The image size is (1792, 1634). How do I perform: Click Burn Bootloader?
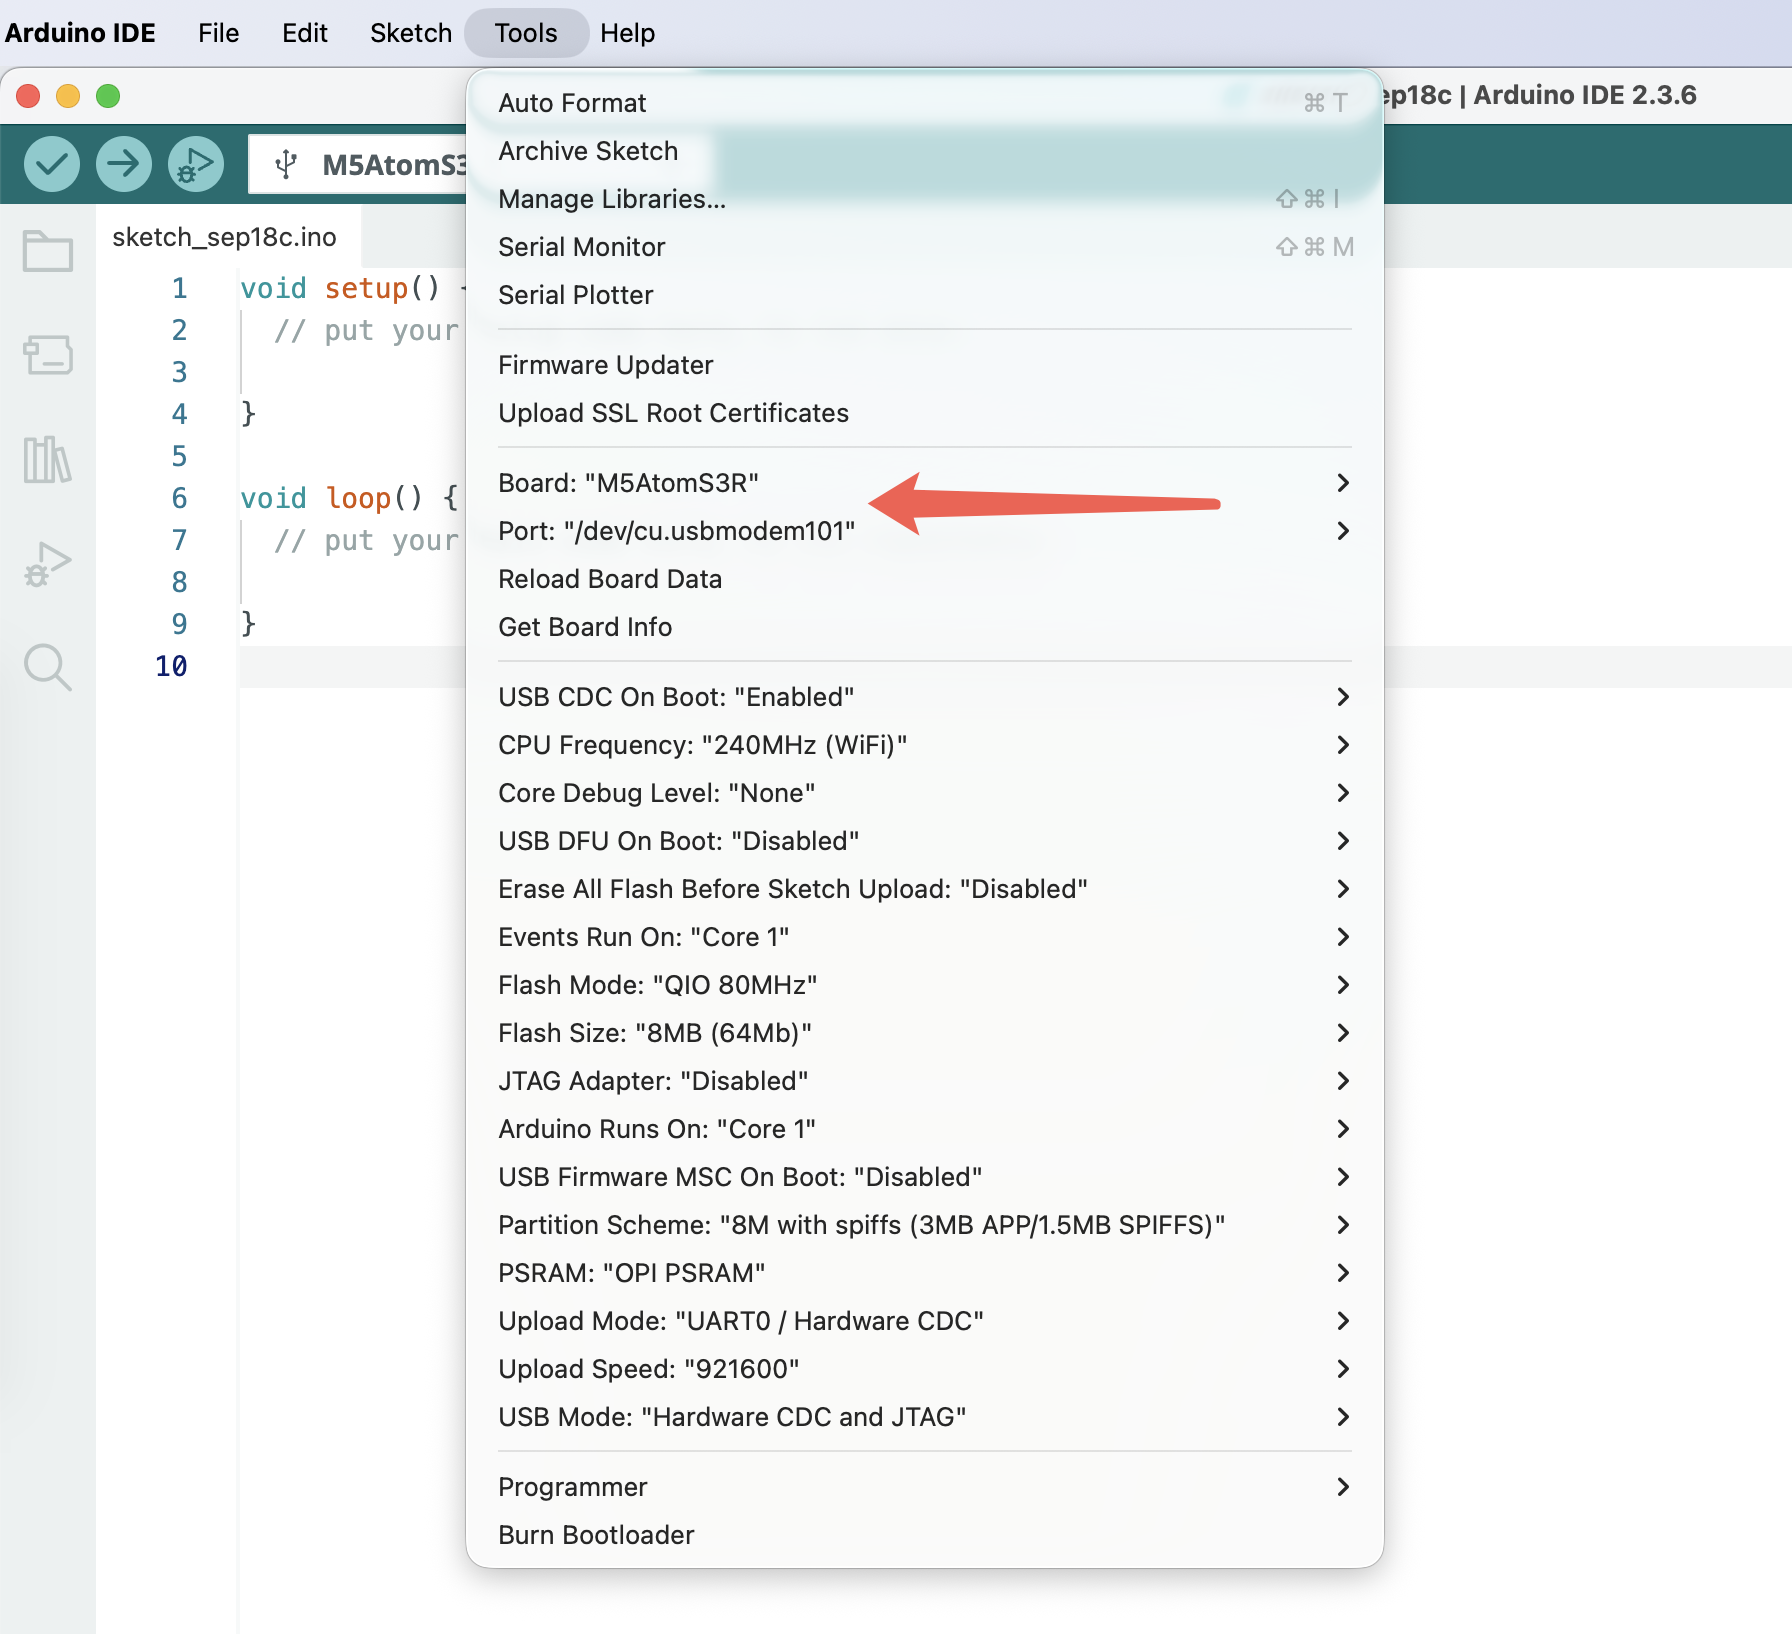pyautogui.click(x=925, y=1535)
